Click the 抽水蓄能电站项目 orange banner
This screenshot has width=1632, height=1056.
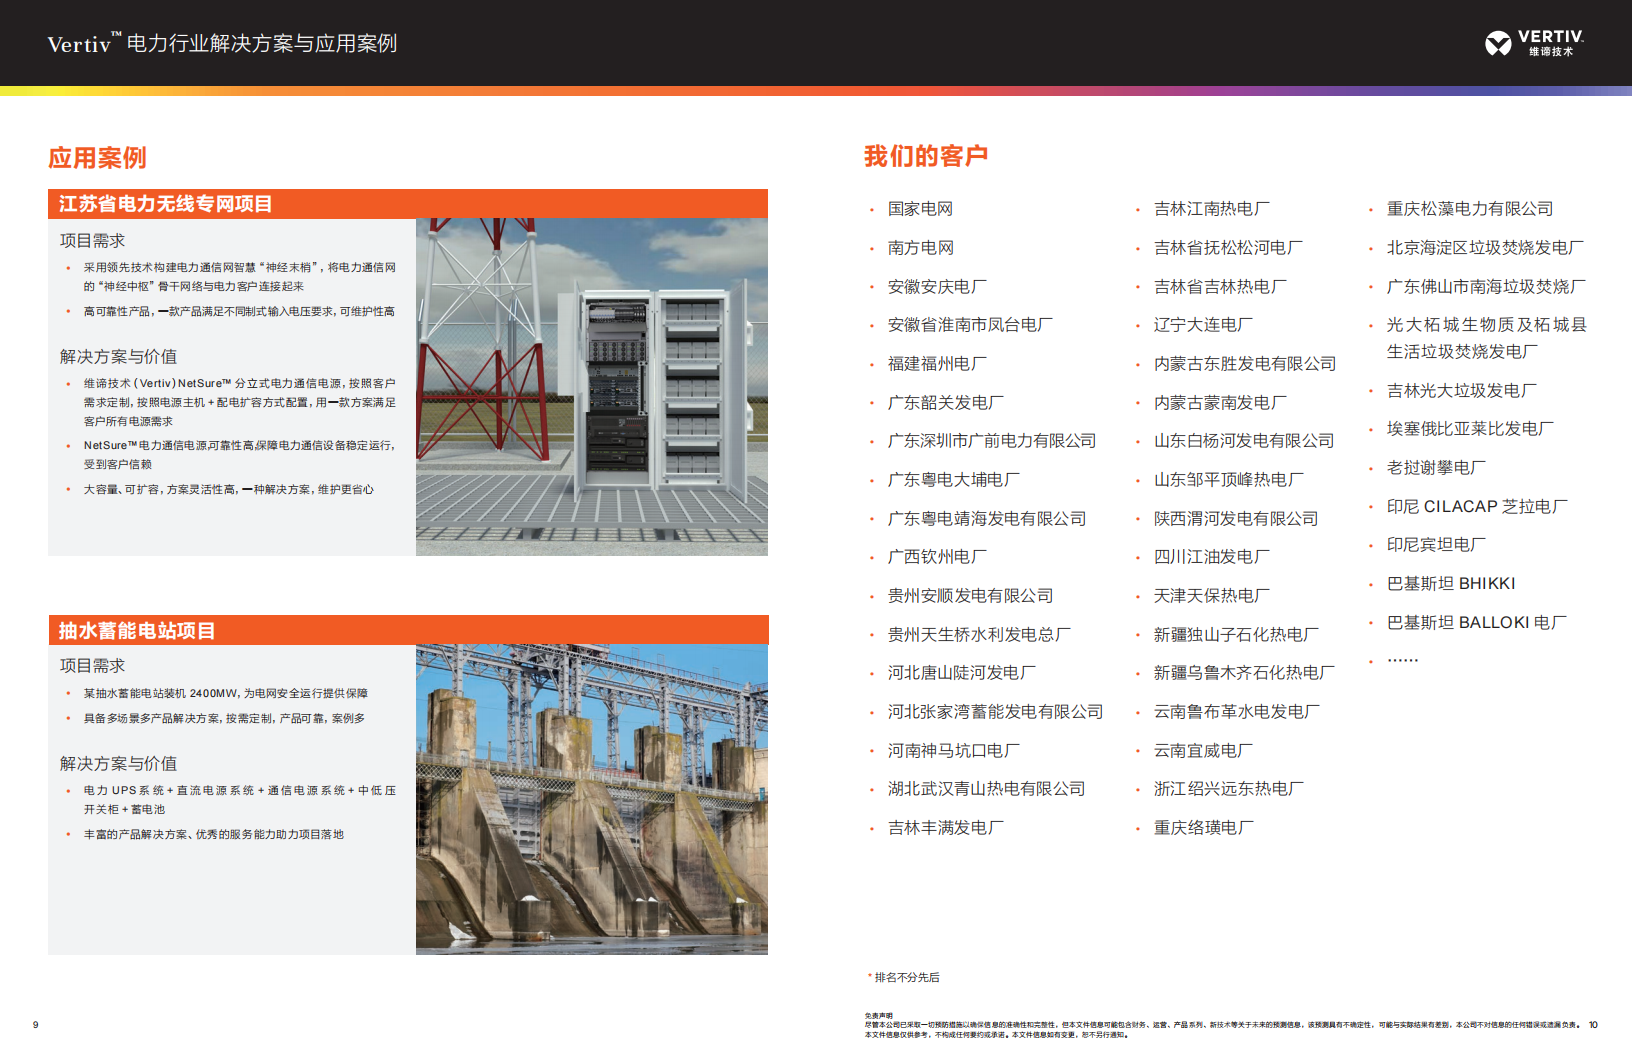[407, 630]
